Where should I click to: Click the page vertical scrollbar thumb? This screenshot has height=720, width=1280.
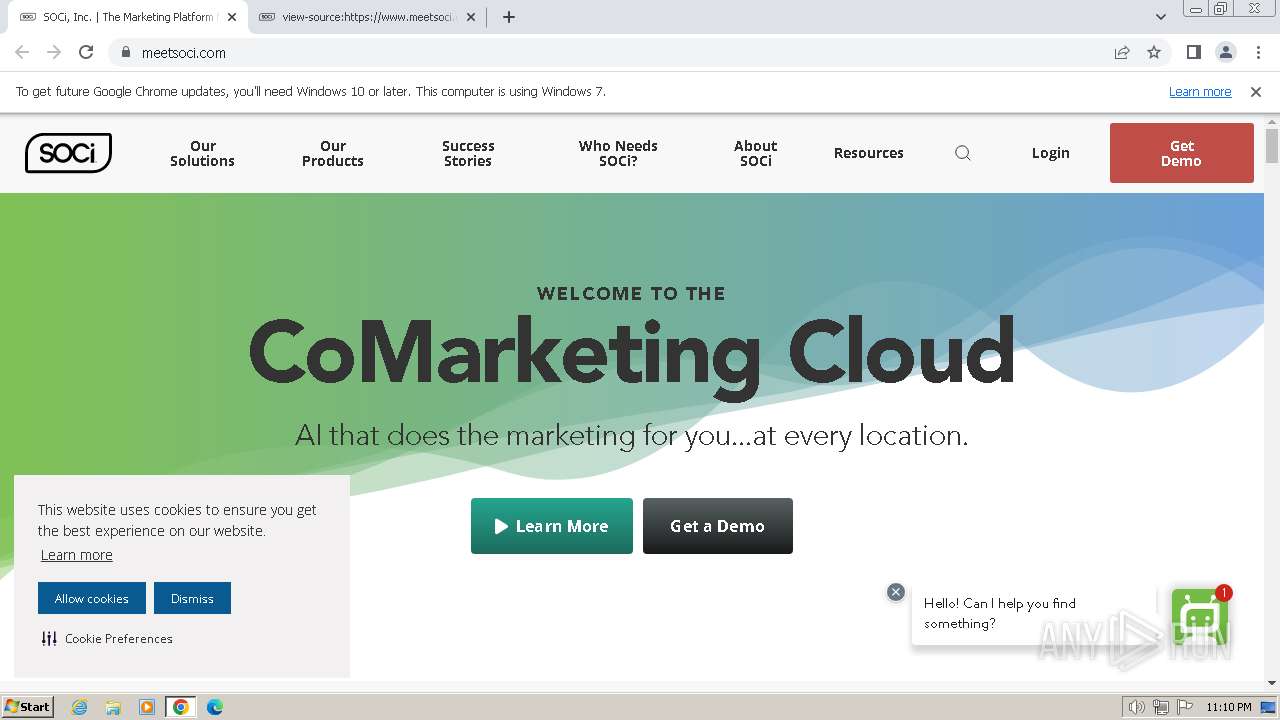[1272, 145]
